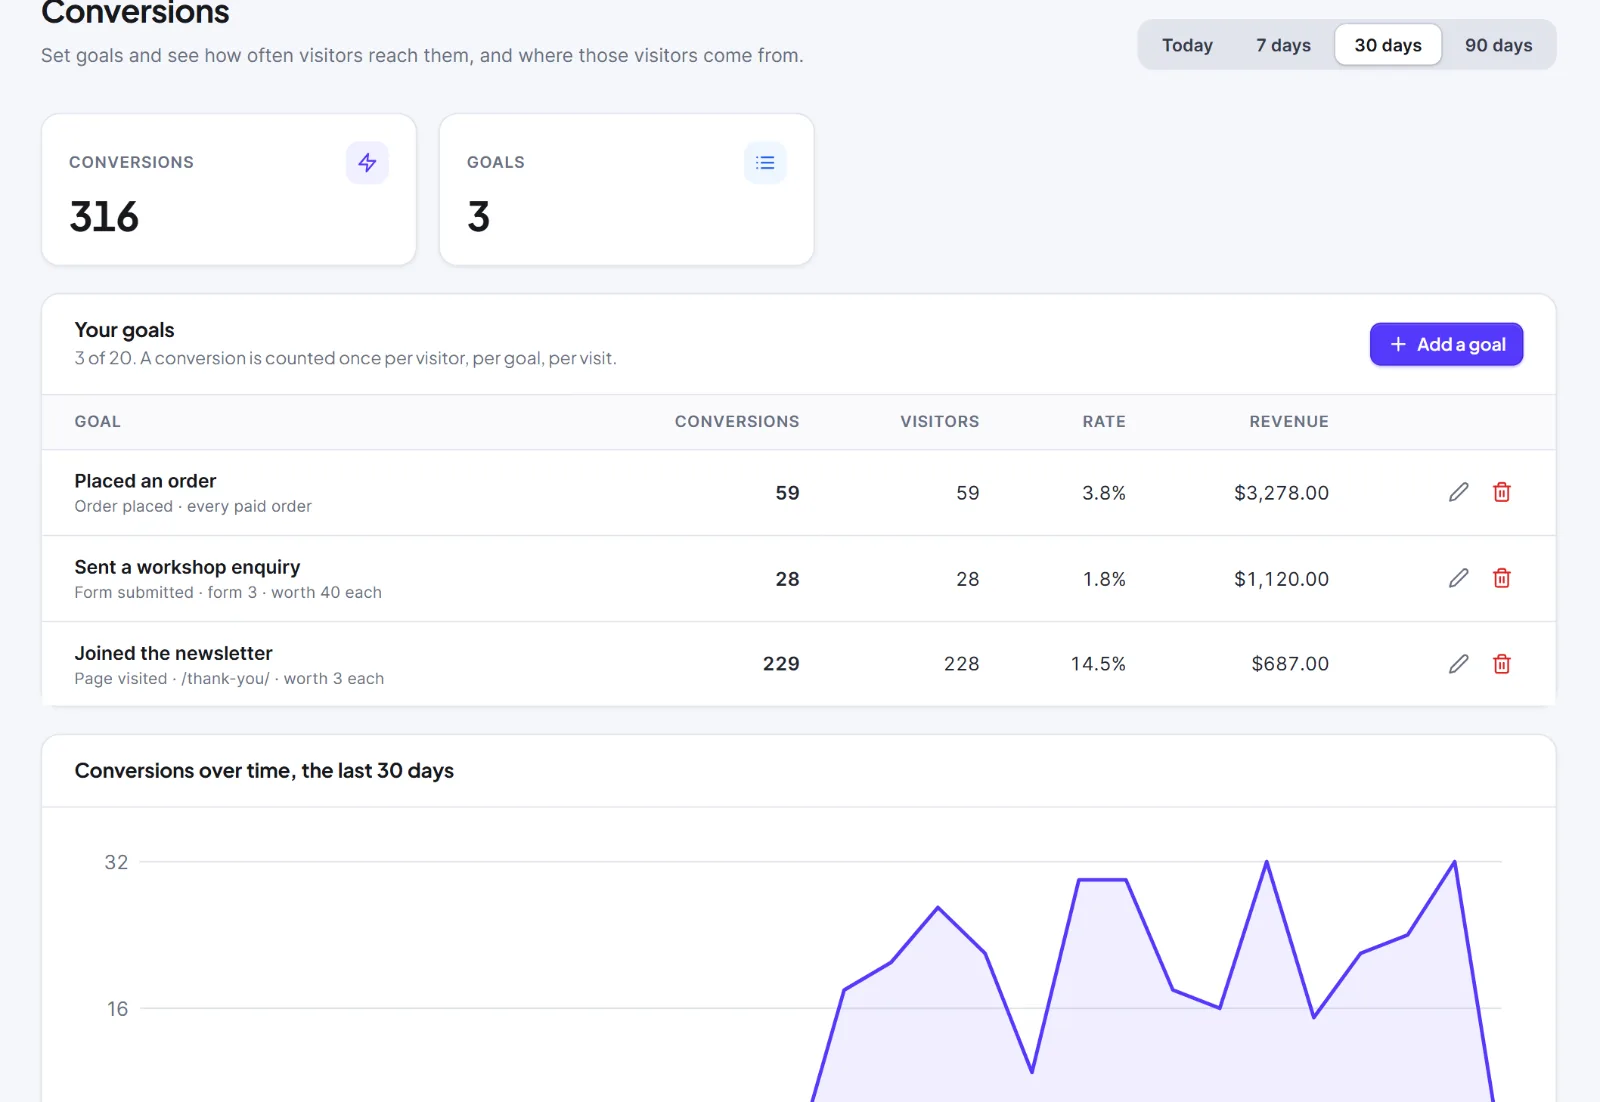Click the Conversions column header
This screenshot has height=1102, width=1600.
(737, 422)
